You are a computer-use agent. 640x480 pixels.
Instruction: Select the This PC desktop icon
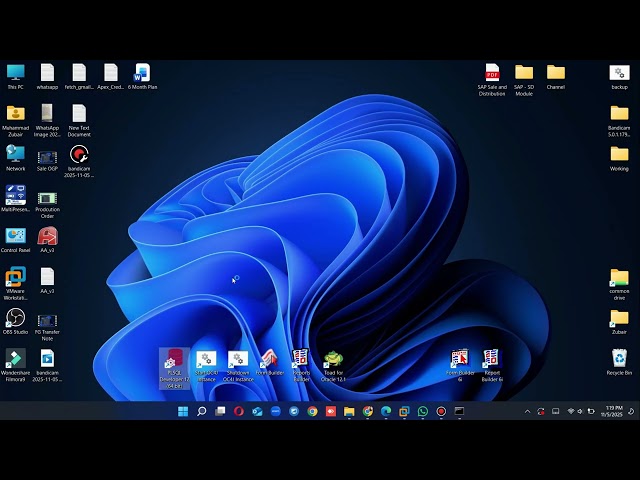[x=16, y=77]
